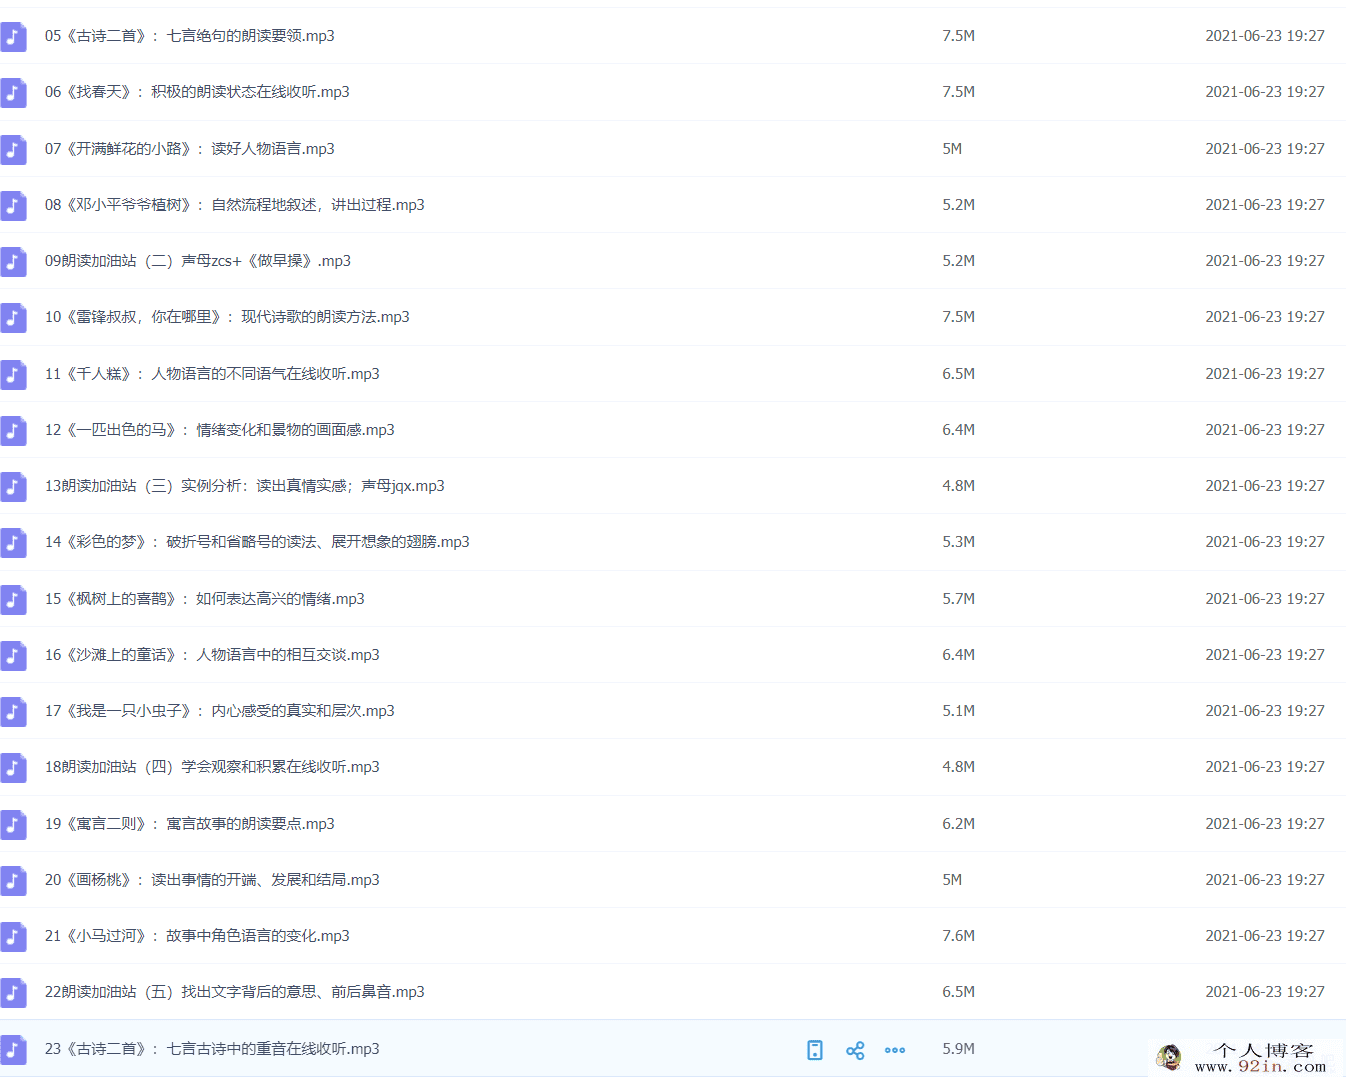The width and height of the screenshot is (1346, 1080).
Task: Click the music icon of file 15《枫树上的喜鹊》
Action: point(13,599)
